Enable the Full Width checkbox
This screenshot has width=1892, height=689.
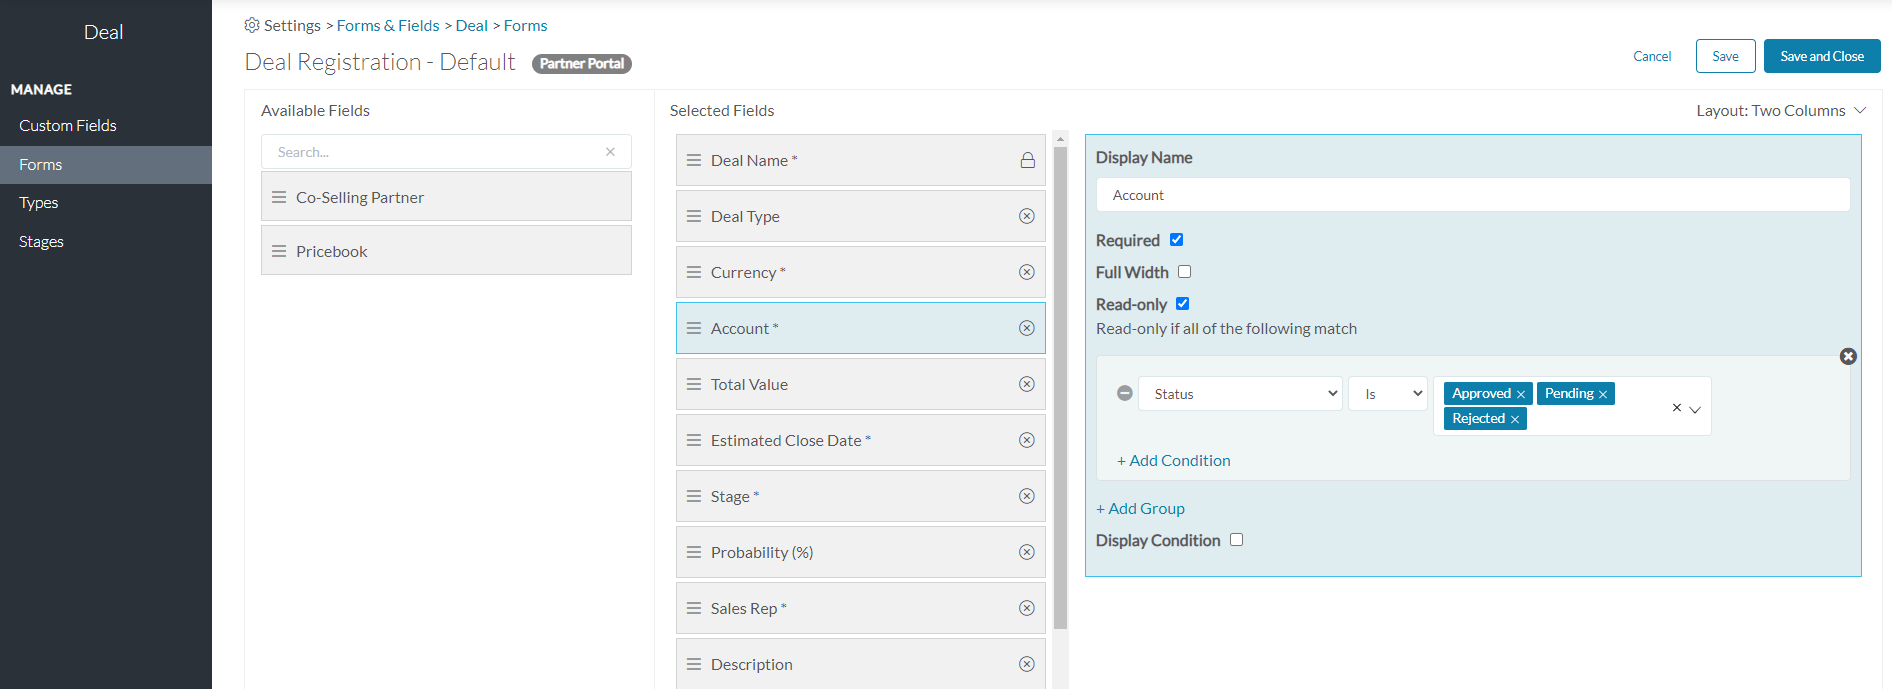click(x=1184, y=272)
